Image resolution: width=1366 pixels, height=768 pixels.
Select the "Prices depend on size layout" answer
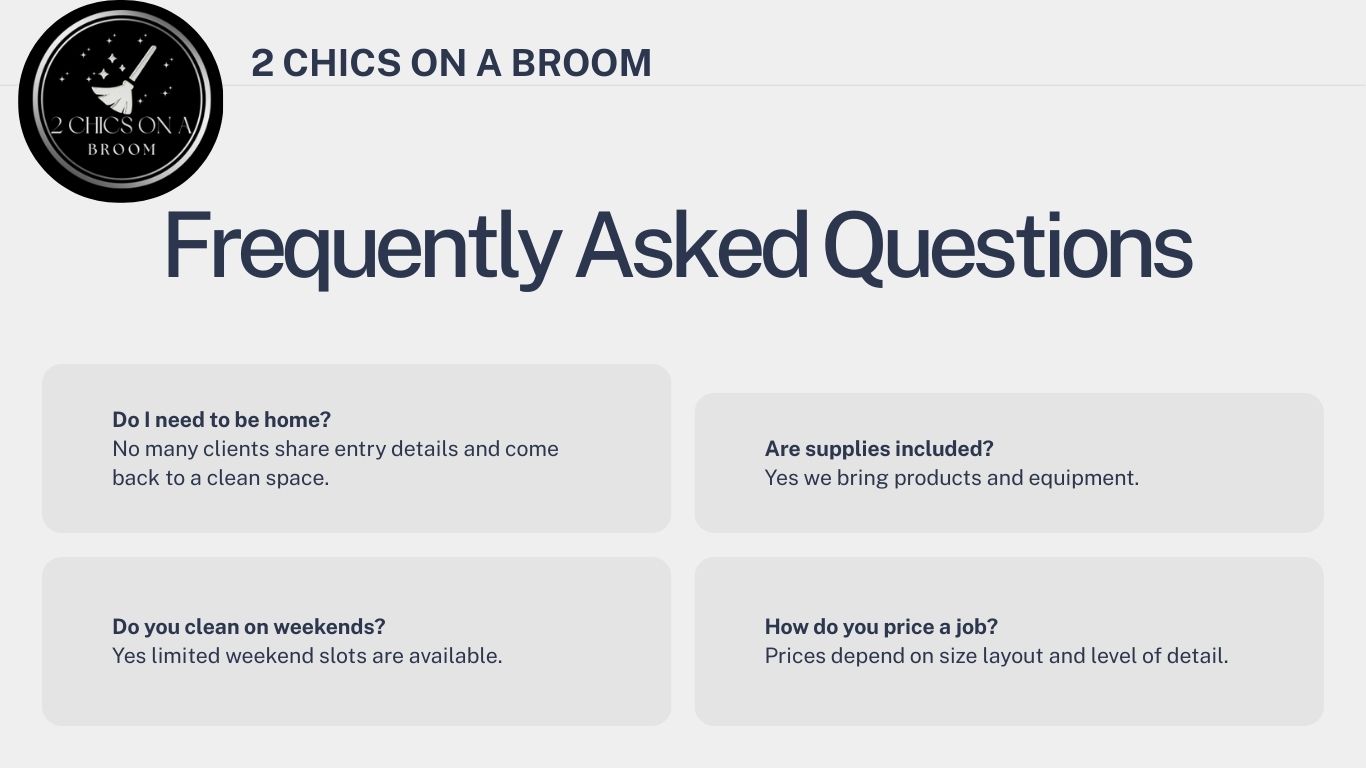point(996,656)
